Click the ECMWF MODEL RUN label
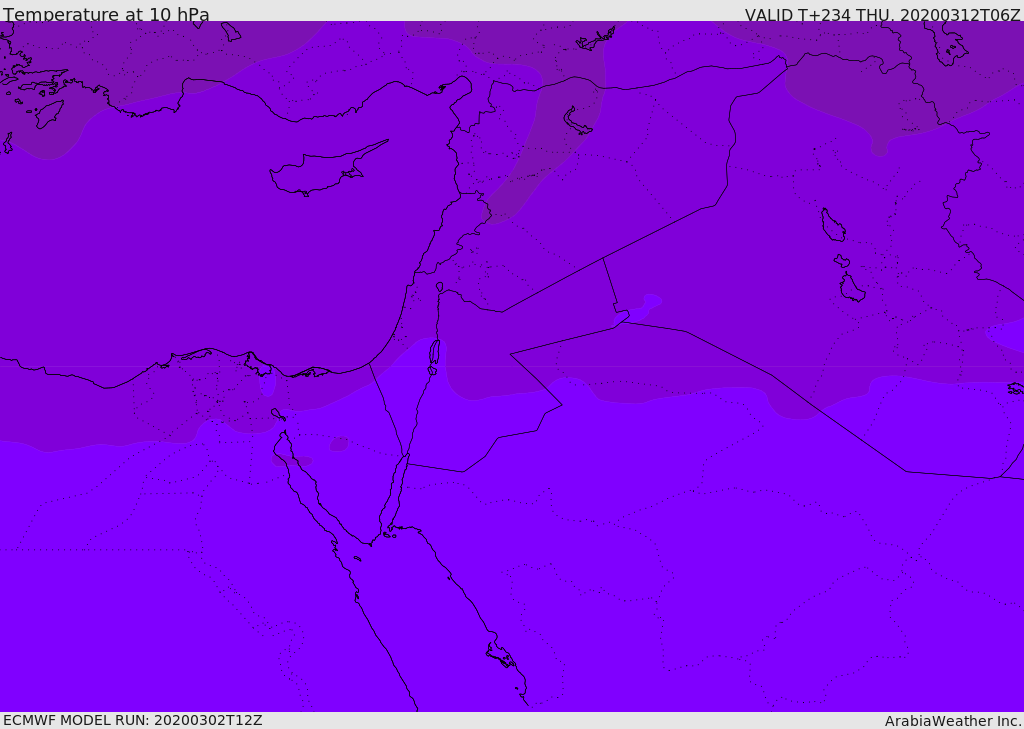Image resolution: width=1024 pixels, height=729 pixels. click(x=132, y=720)
